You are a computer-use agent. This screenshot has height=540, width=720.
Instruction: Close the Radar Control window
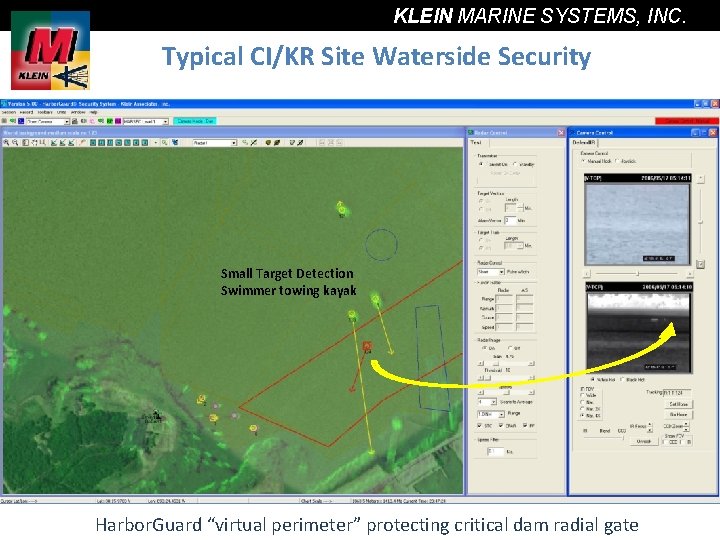click(561, 133)
